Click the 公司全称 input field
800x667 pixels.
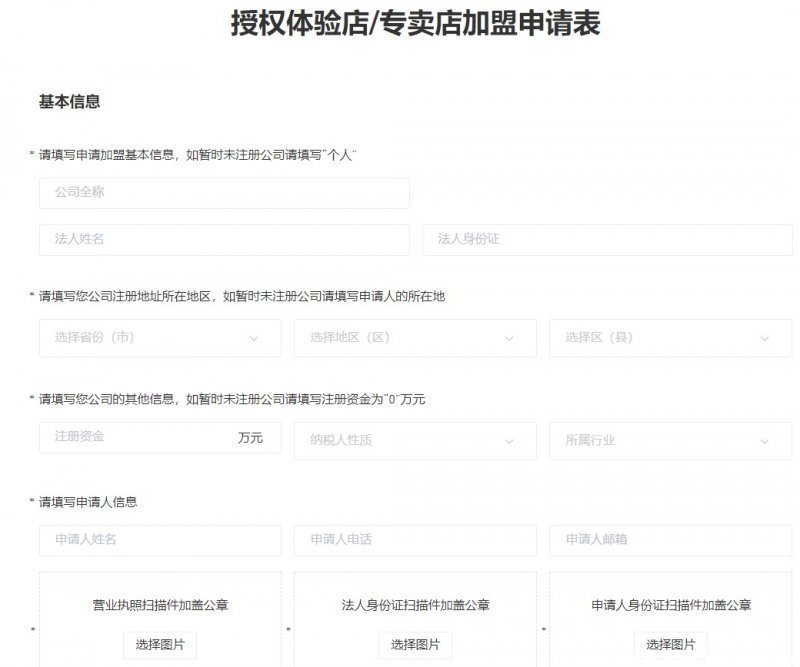click(x=224, y=193)
